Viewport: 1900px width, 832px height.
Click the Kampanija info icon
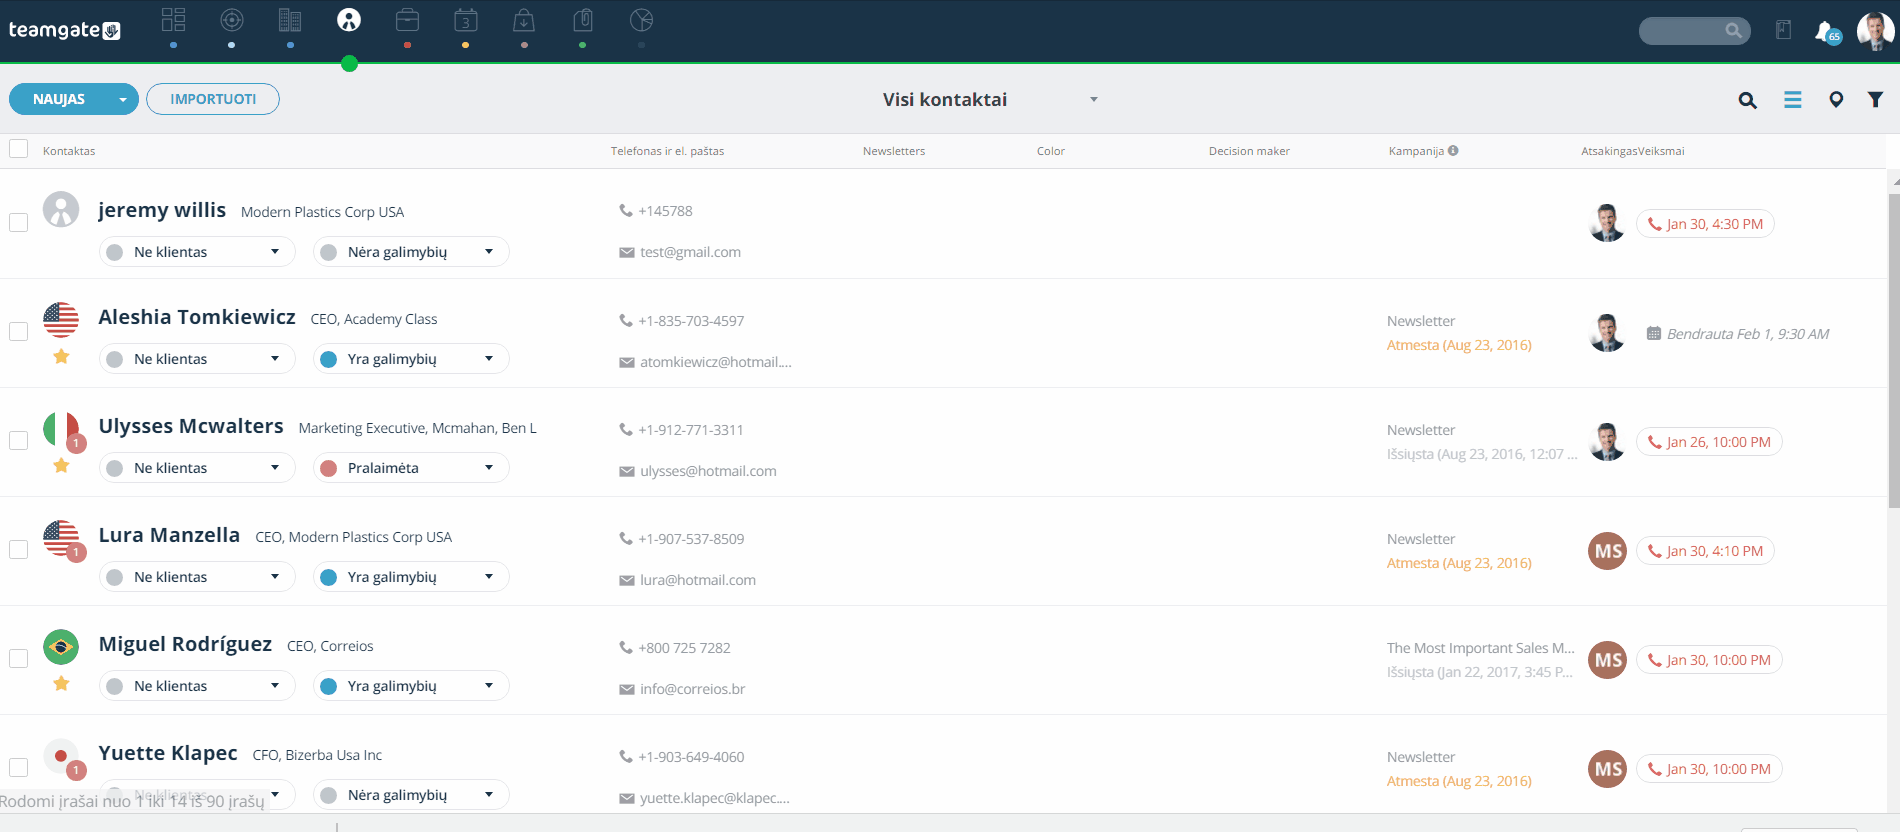point(1453,151)
